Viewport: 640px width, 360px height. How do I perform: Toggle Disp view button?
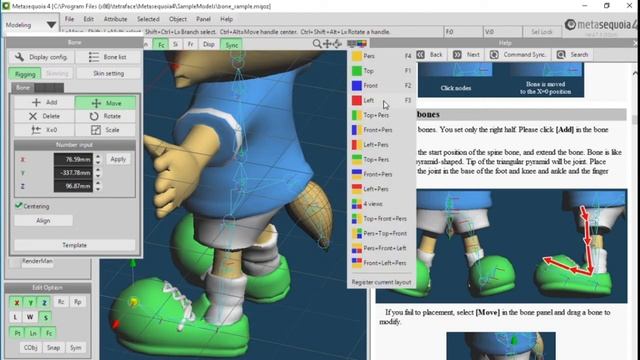209,44
